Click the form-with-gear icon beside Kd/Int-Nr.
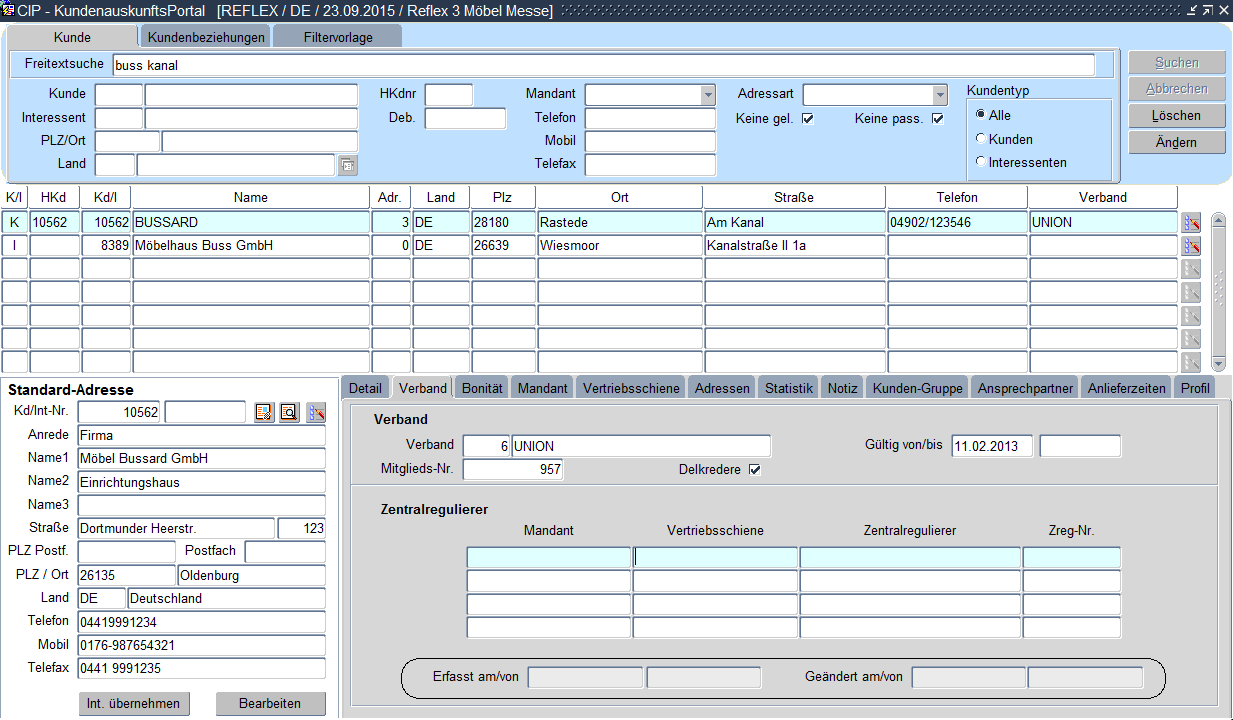 [264, 412]
